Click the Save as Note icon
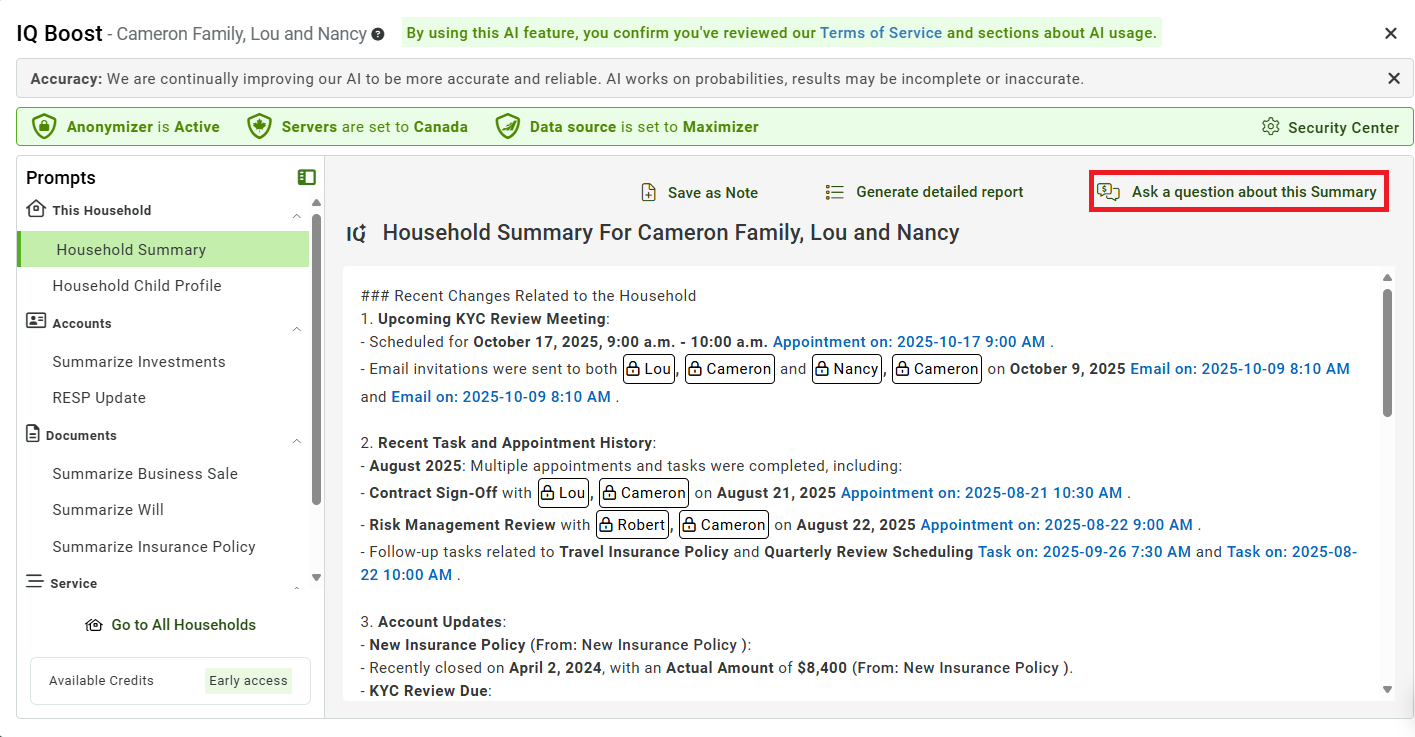The width and height of the screenshot is (1415, 737). [x=649, y=192]
